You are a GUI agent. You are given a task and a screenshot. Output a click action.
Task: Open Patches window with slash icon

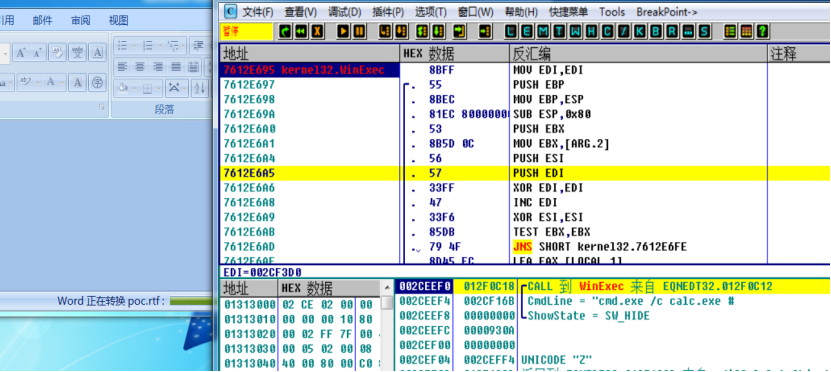tap(624, 32)
